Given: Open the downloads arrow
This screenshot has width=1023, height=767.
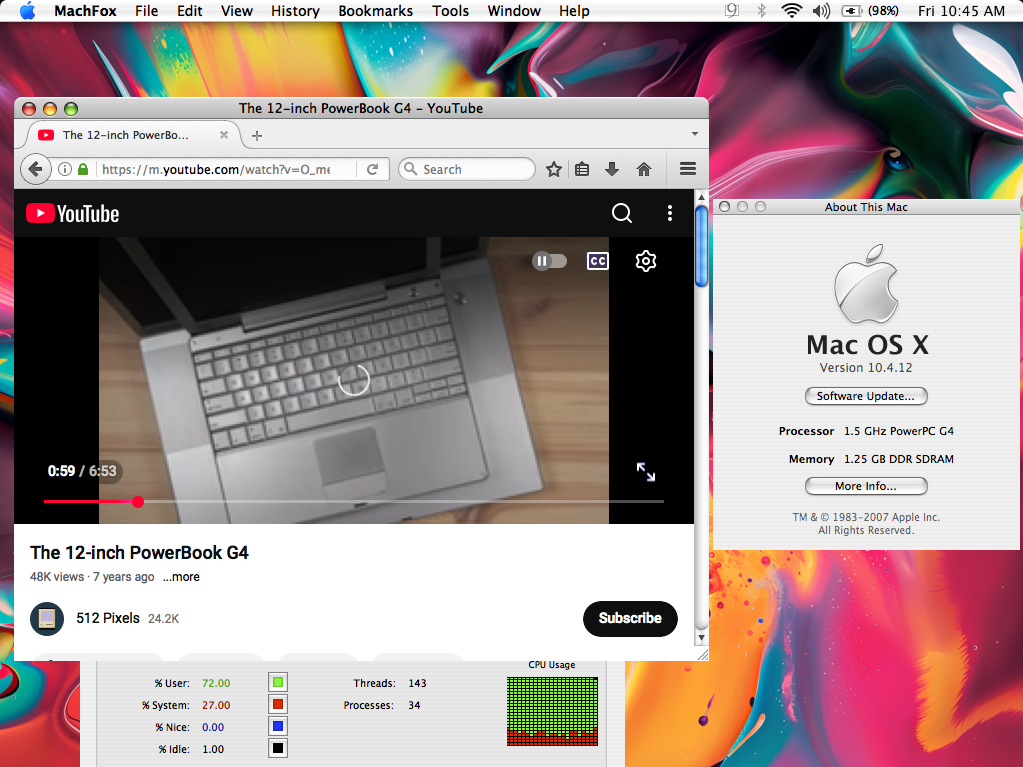Looking at the screenshot, I should pyautogui.click(x=612, y=170).
